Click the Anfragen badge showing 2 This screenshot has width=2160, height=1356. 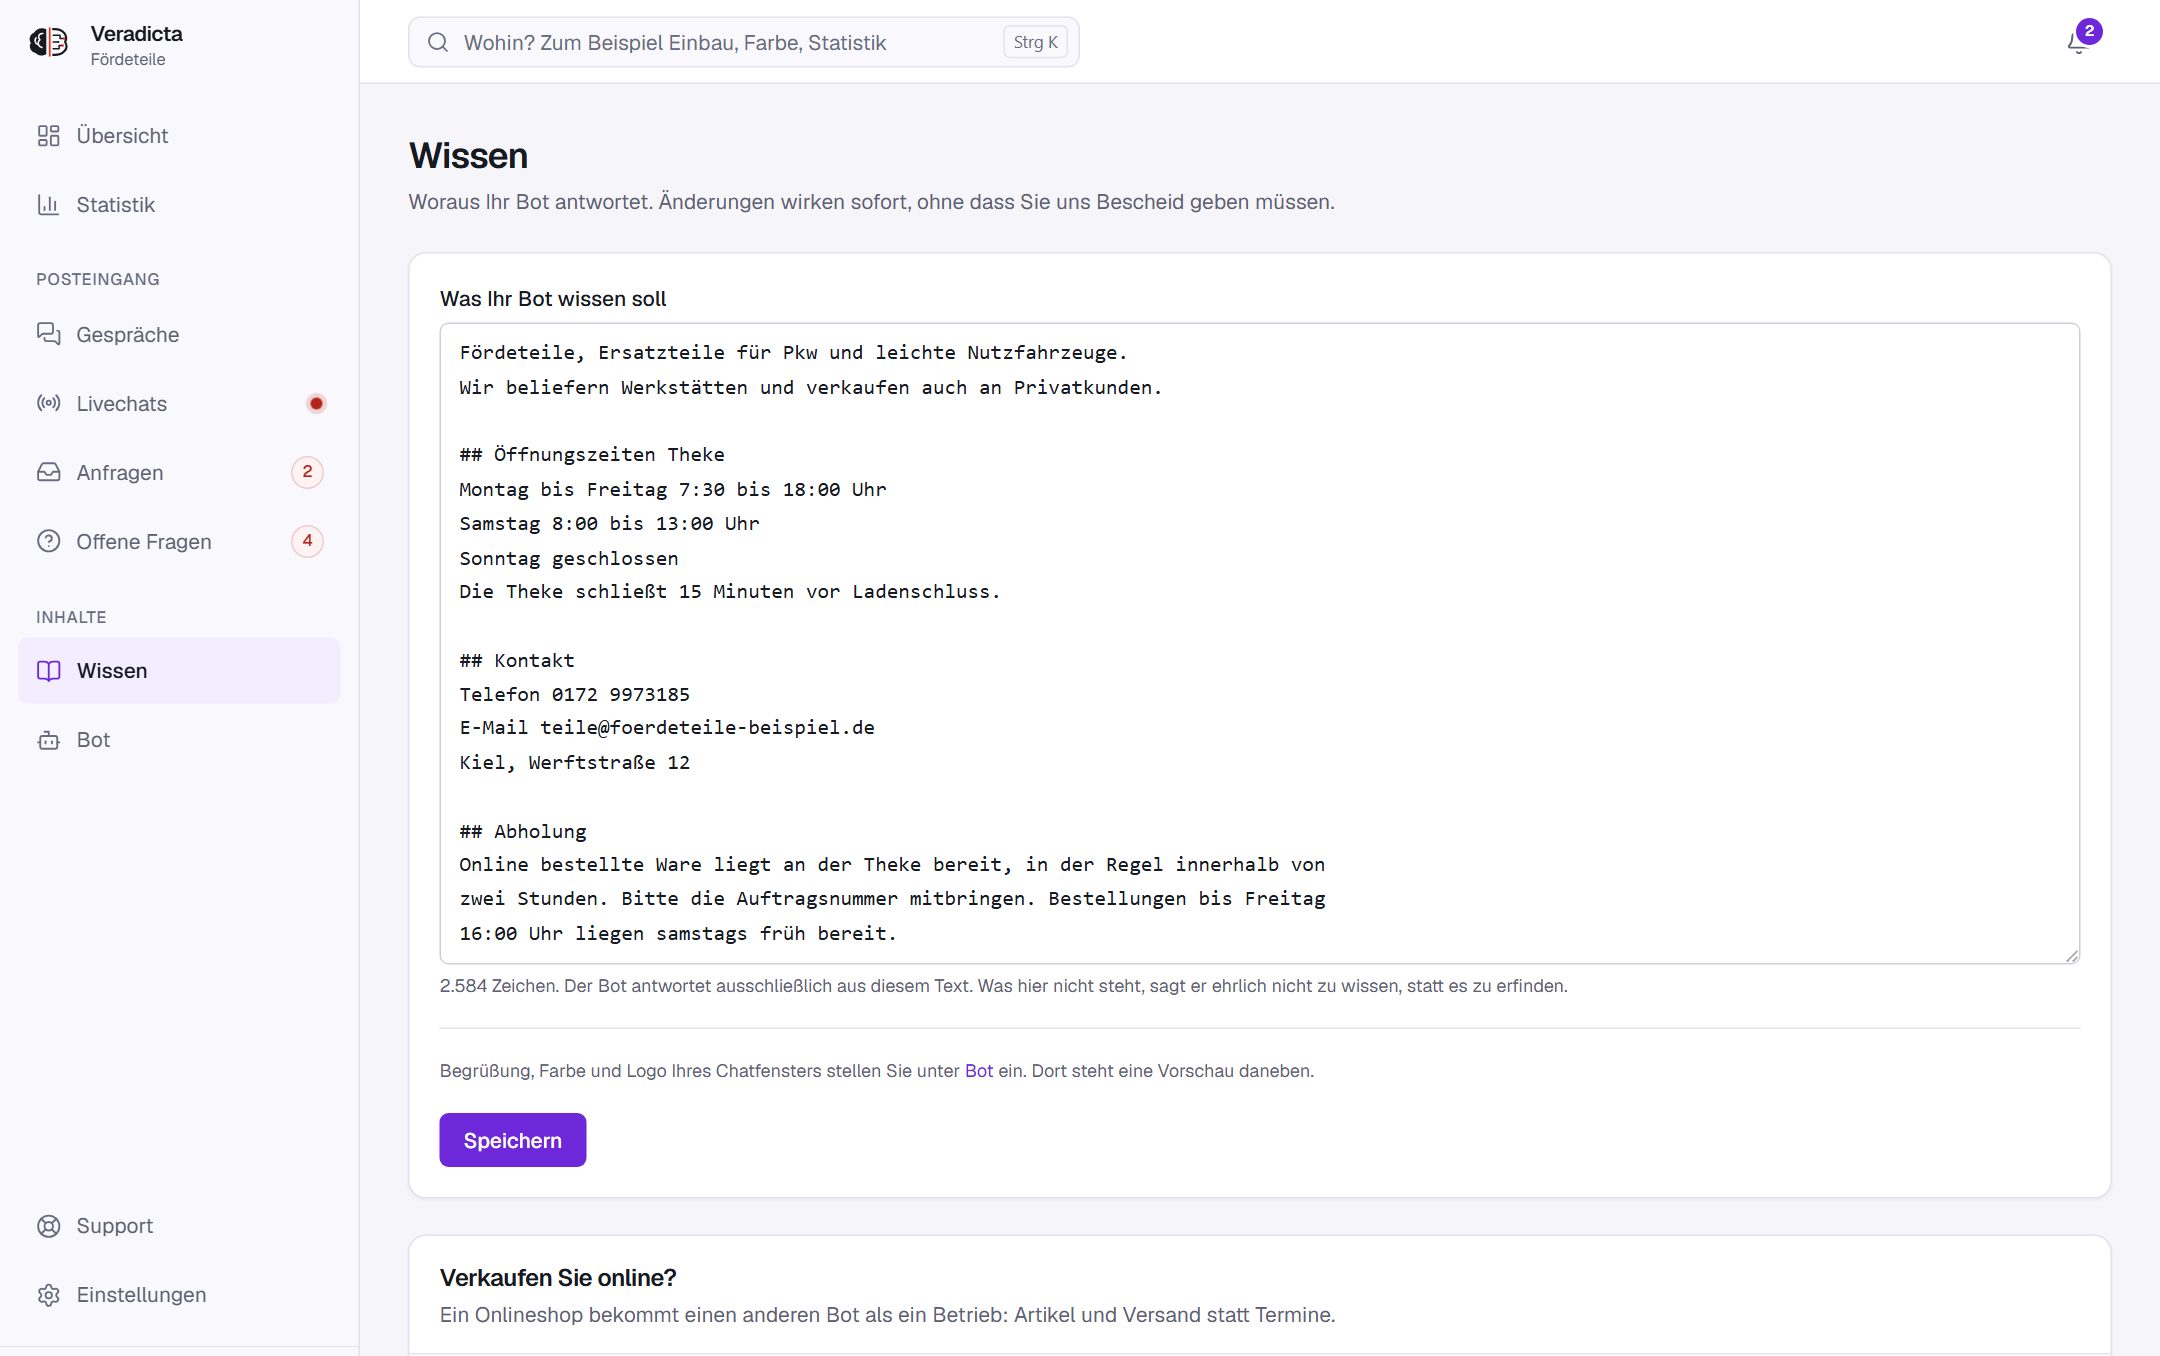[x=307, y=472]
